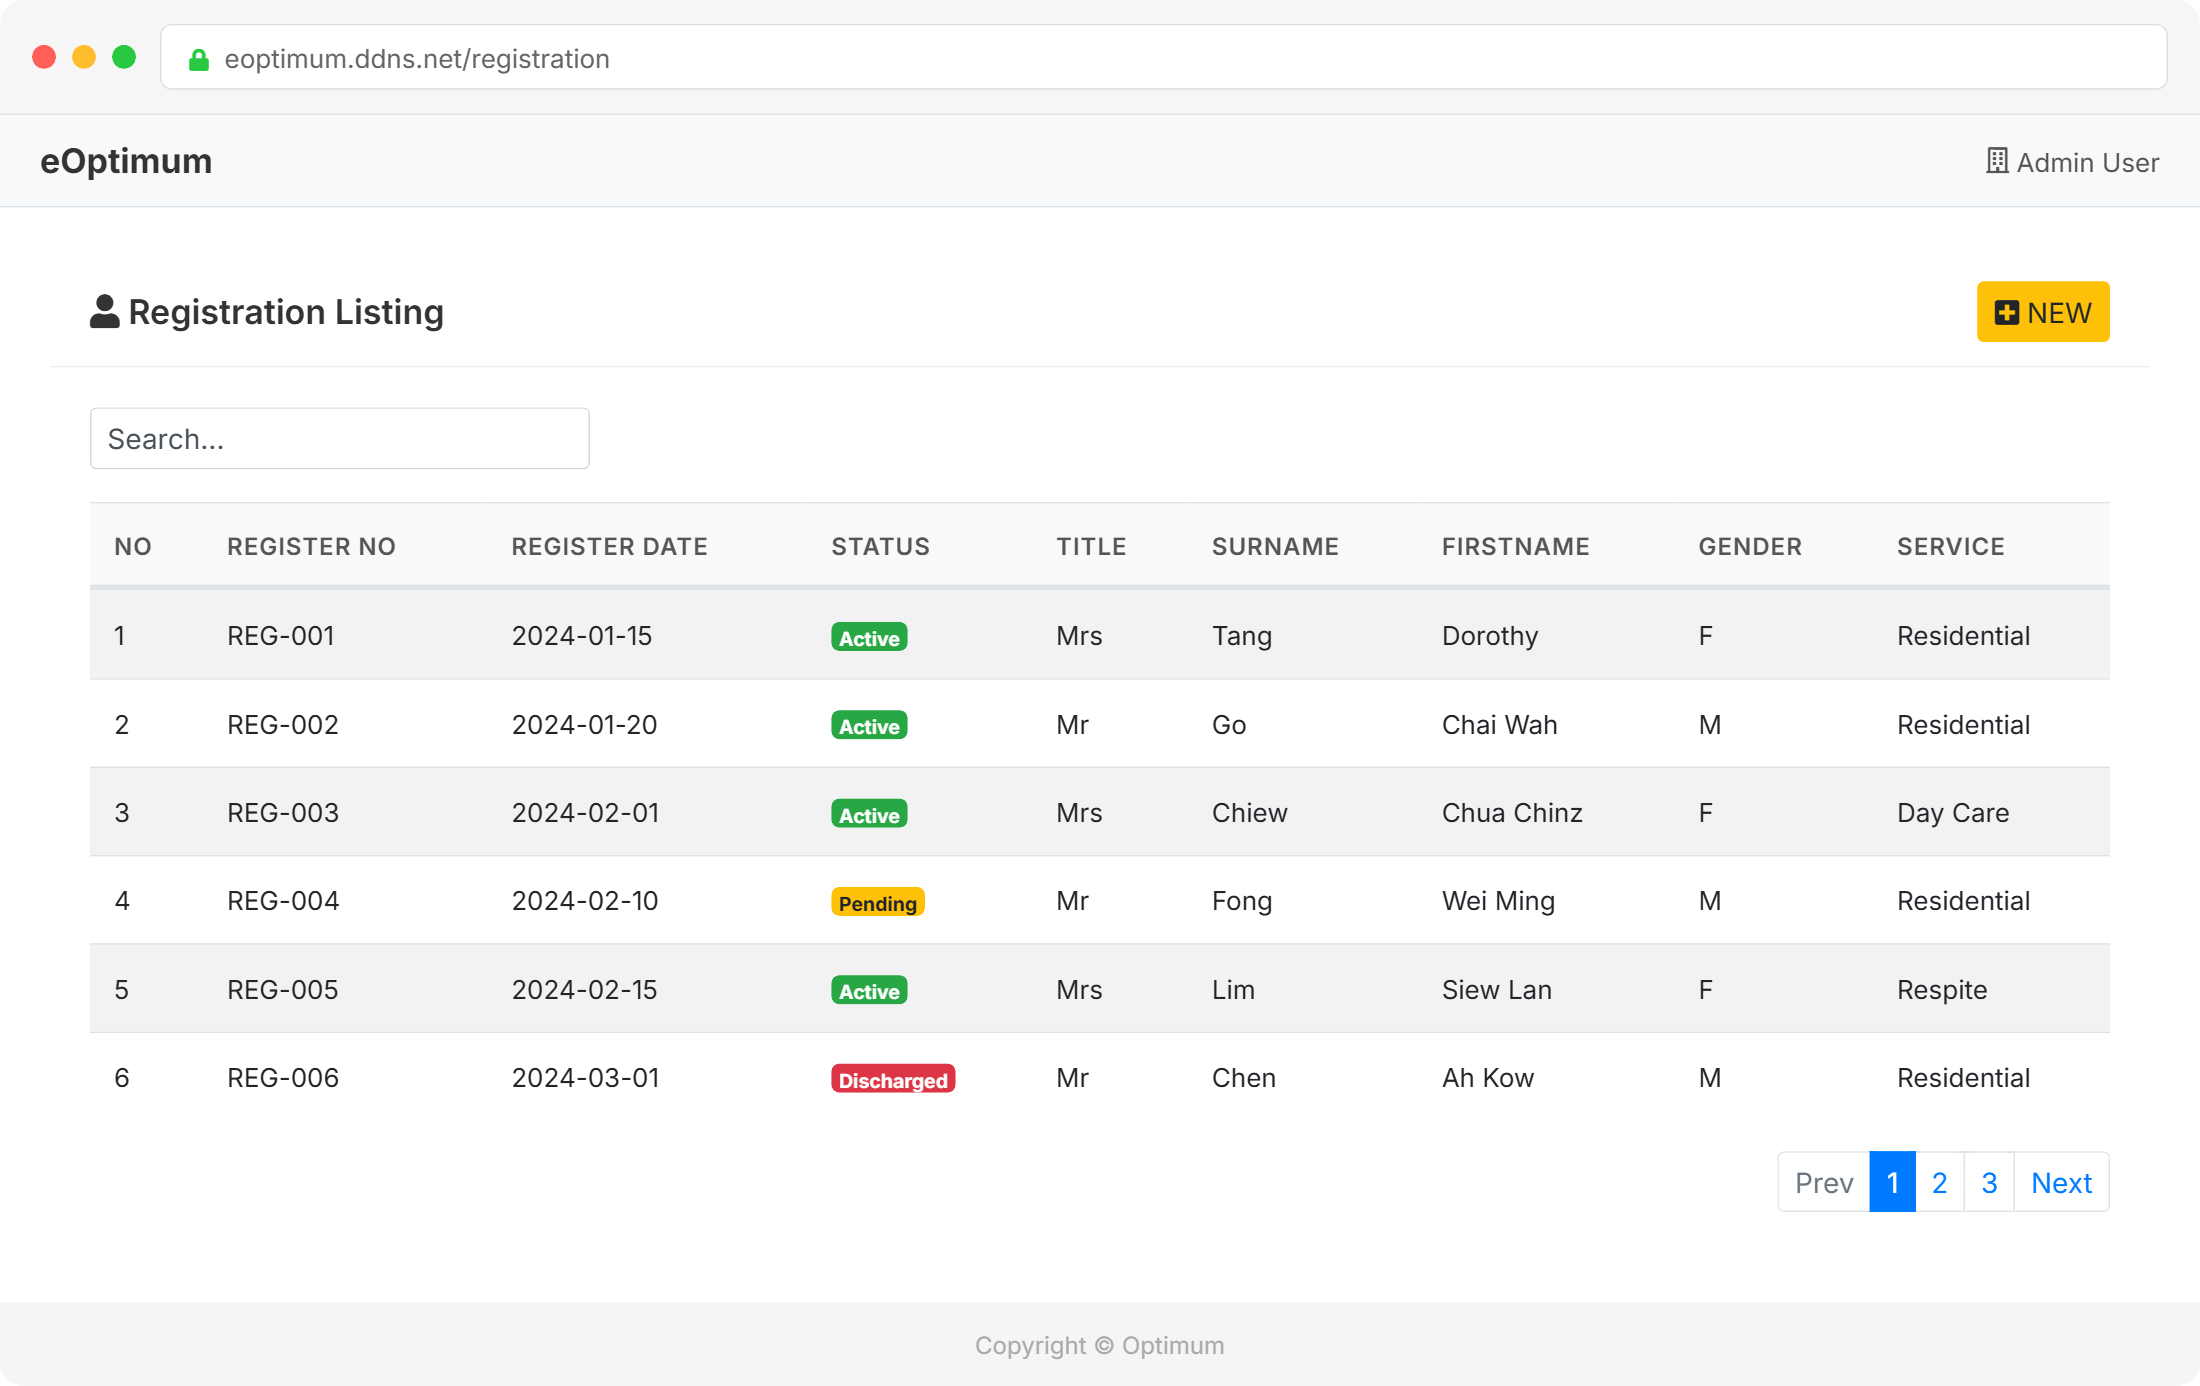Focus the Search input field
This screenshot has height=1386, width=2200.
coord(339,439)
